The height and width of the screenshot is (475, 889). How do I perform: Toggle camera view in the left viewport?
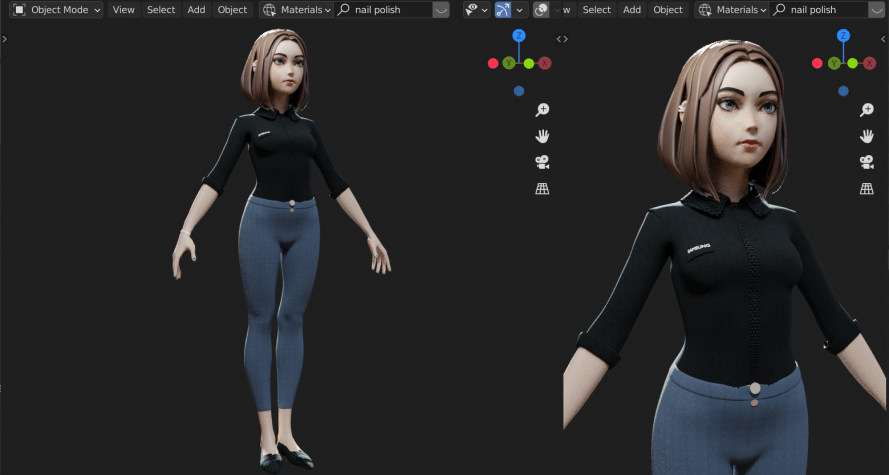(542, 162)
